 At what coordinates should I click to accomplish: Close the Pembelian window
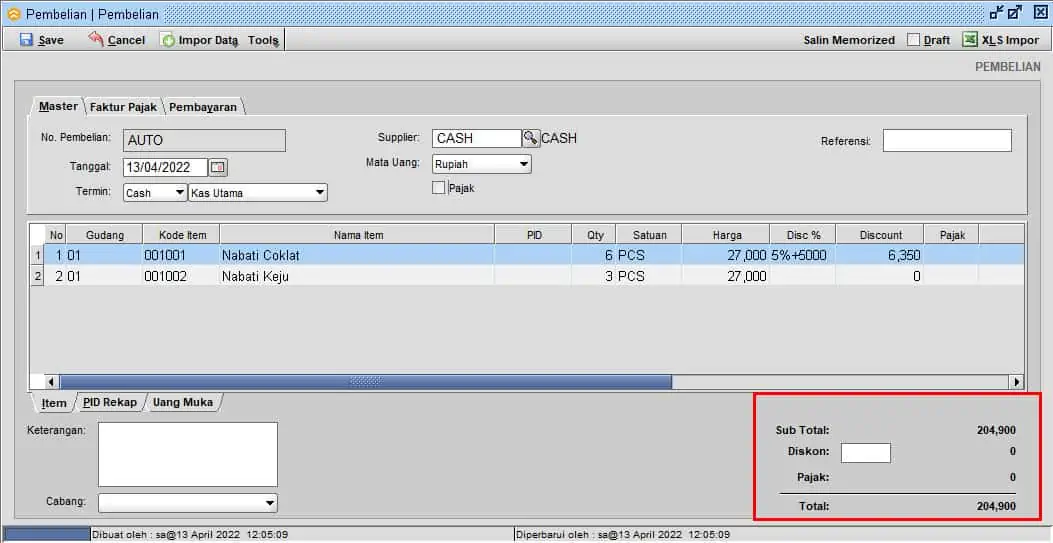tap(1040, 11)
